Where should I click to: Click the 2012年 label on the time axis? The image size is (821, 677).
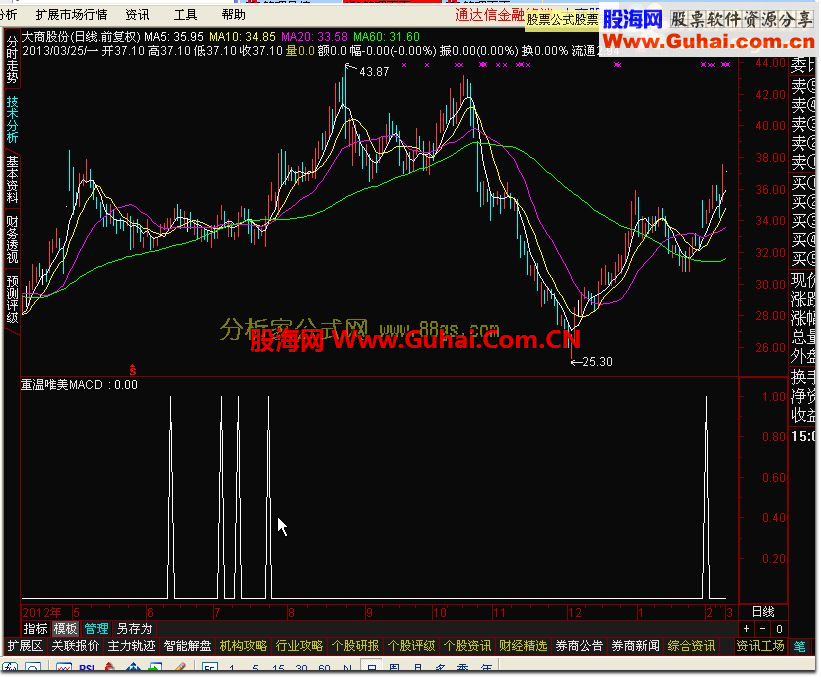pos(42,612)
